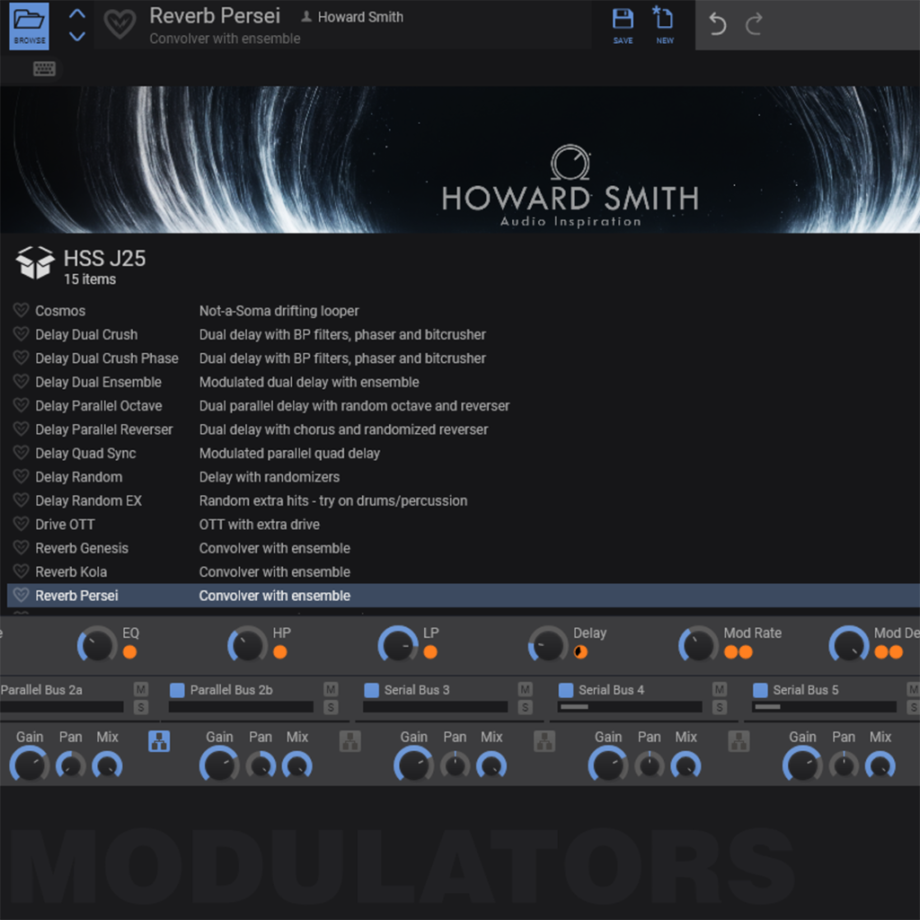Save the current preset
This screenshot has width=920, height=920.
pyautogui.click(x=622, y=23)
